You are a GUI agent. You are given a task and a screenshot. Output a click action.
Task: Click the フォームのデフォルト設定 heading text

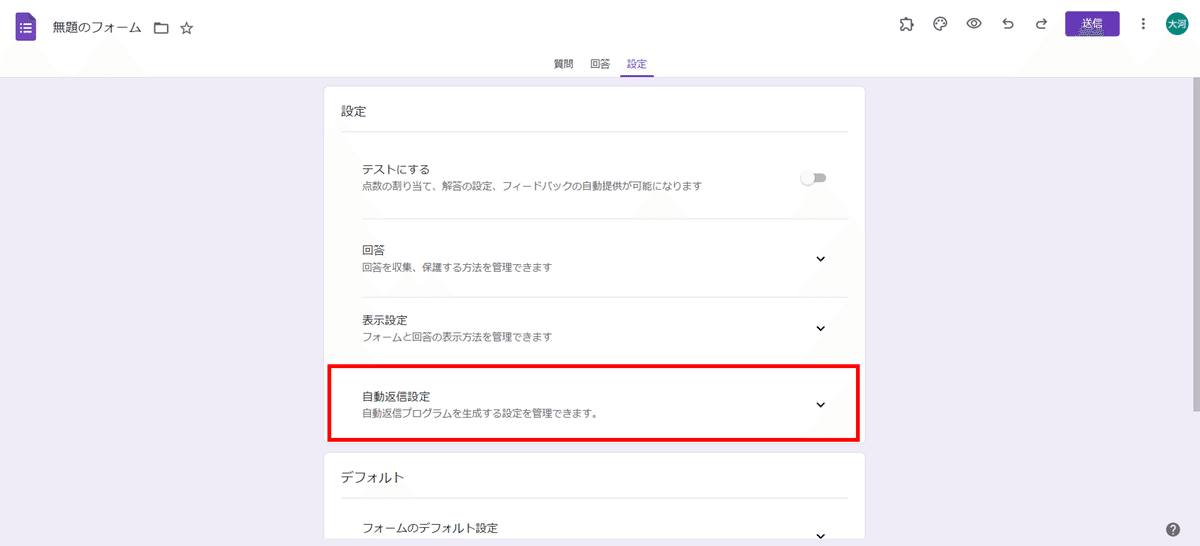(x=430, y=528)
